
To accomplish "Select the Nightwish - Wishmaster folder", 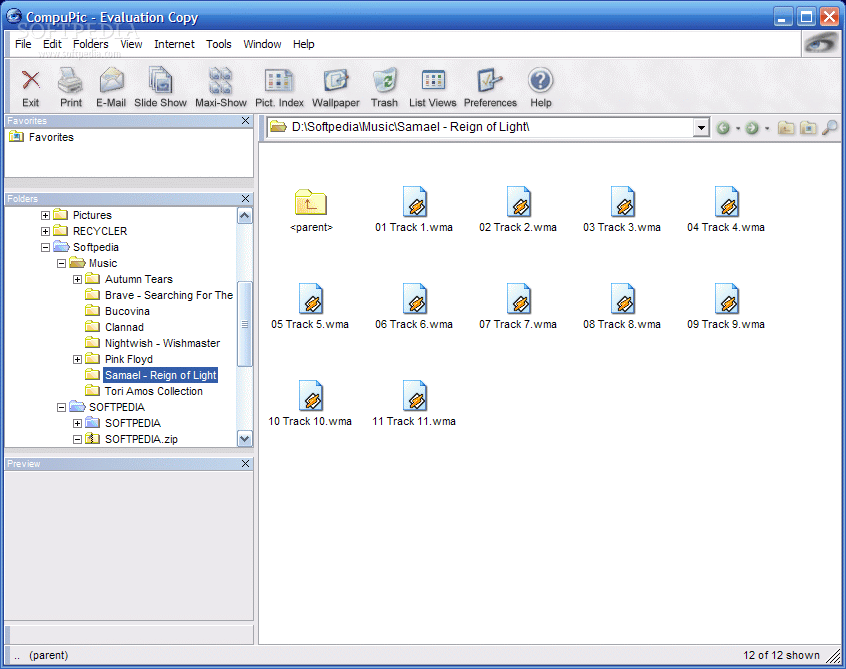I will pyautogui.click(x=153, y=343).
